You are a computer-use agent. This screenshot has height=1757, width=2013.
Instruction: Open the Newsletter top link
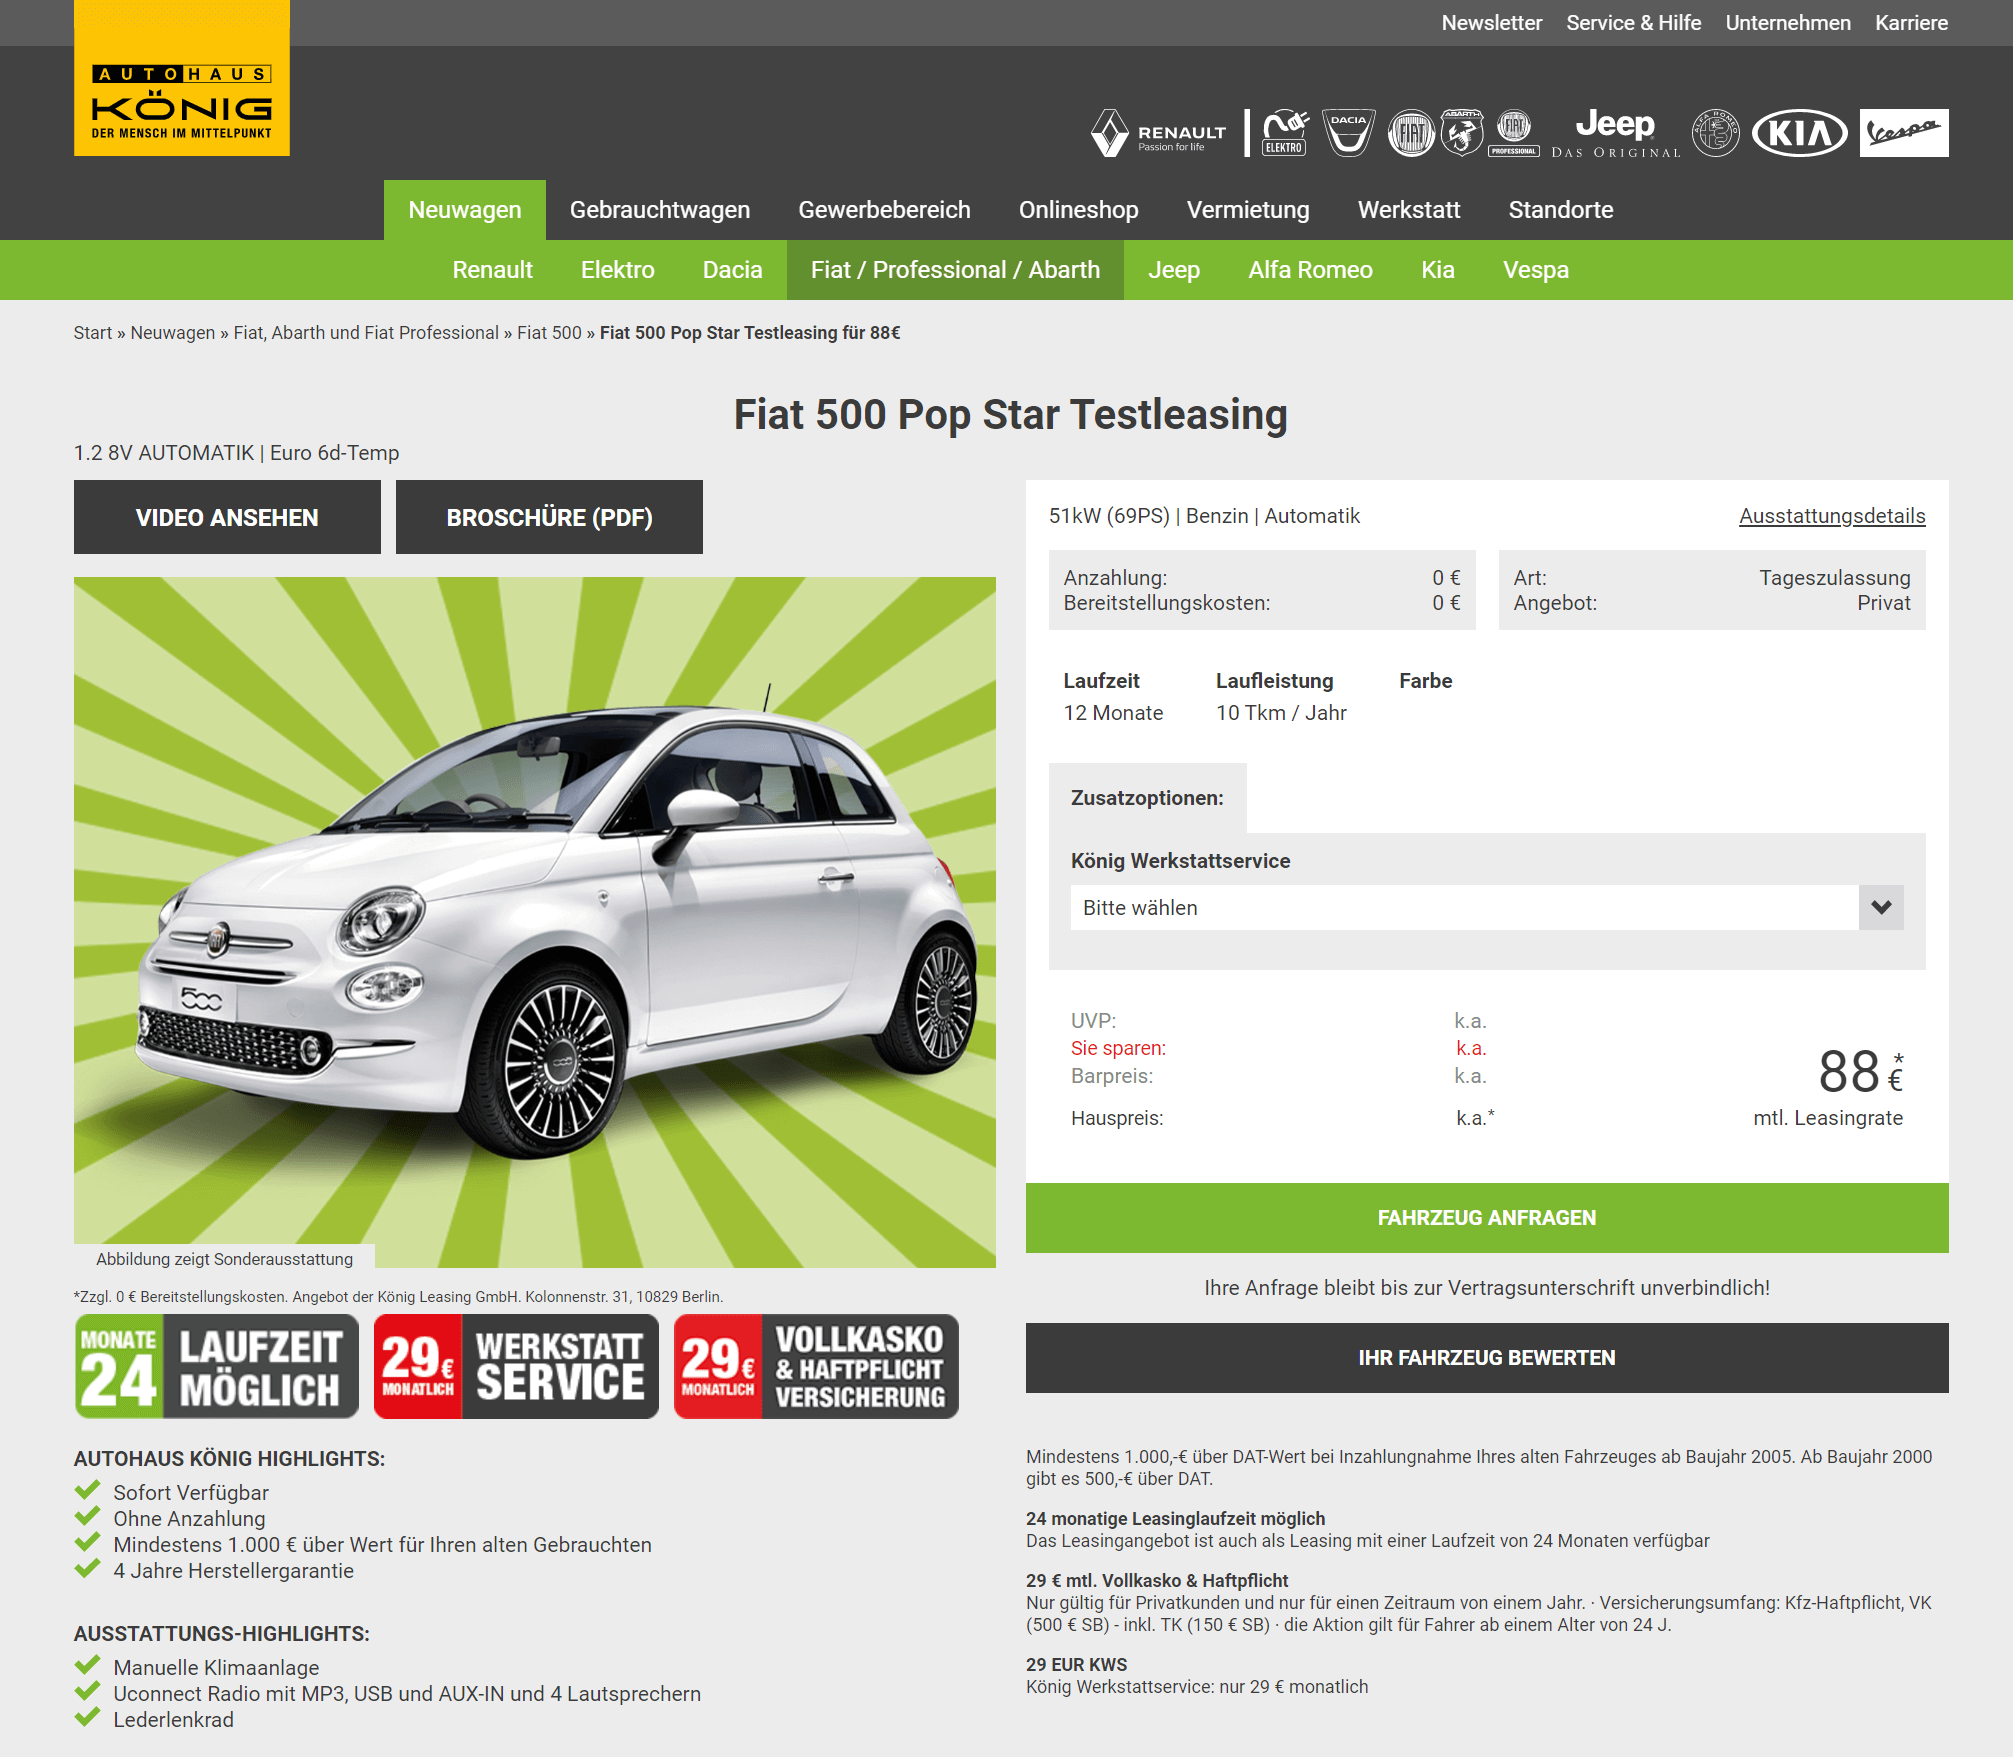[1491, 23]
